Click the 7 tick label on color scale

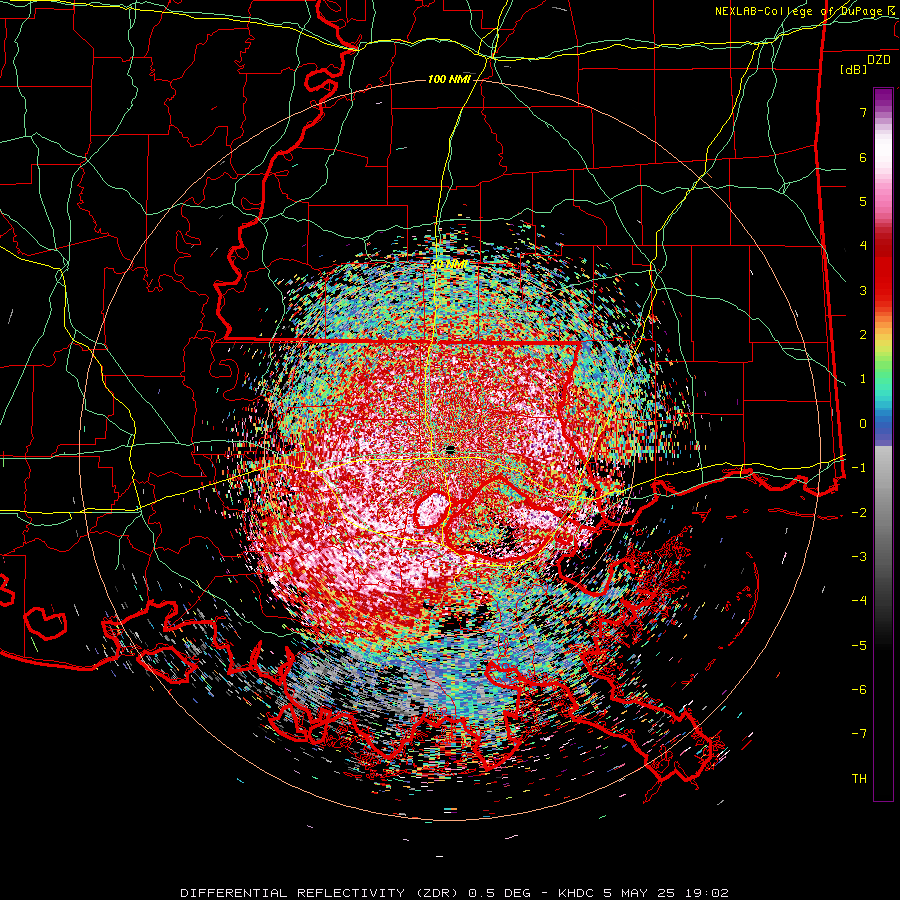[863, 112]
